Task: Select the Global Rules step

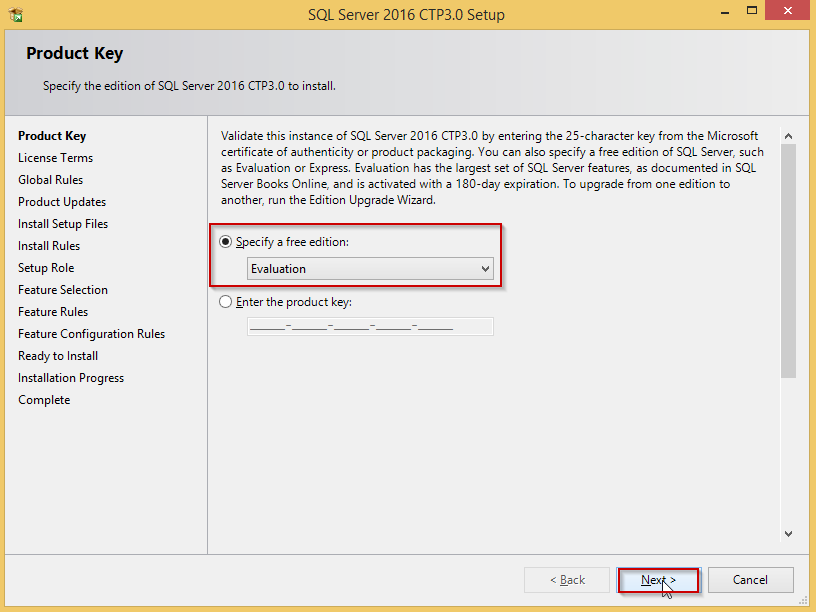Action: (50, 180)
